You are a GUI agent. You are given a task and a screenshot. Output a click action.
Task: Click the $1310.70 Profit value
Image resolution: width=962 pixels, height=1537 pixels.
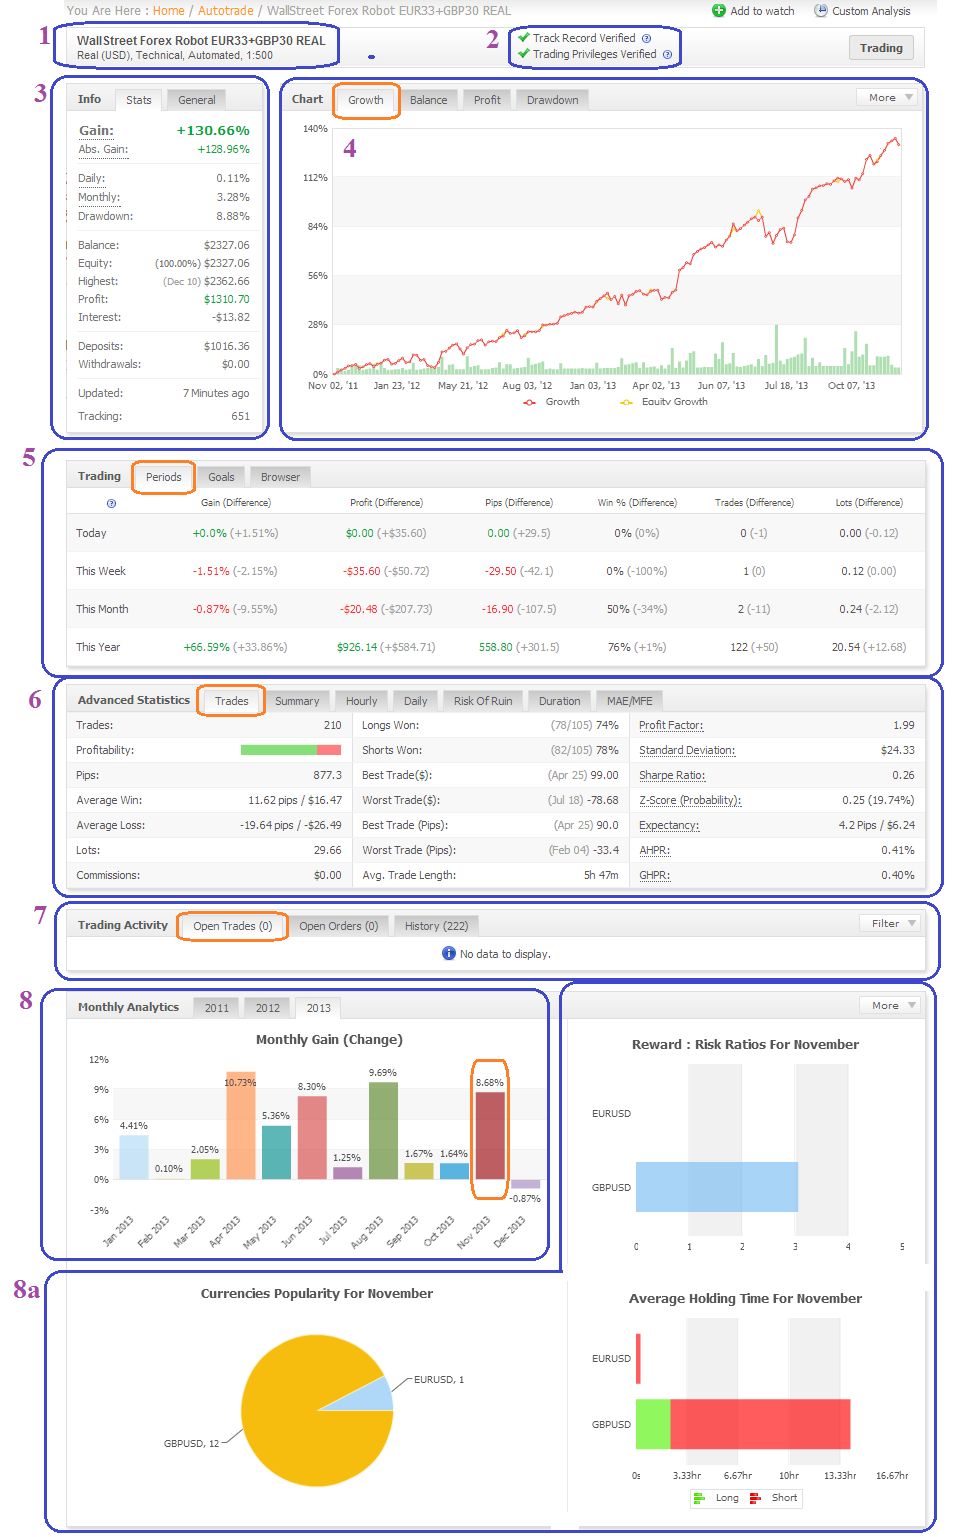pyautogui.click(x=227, y=299)
